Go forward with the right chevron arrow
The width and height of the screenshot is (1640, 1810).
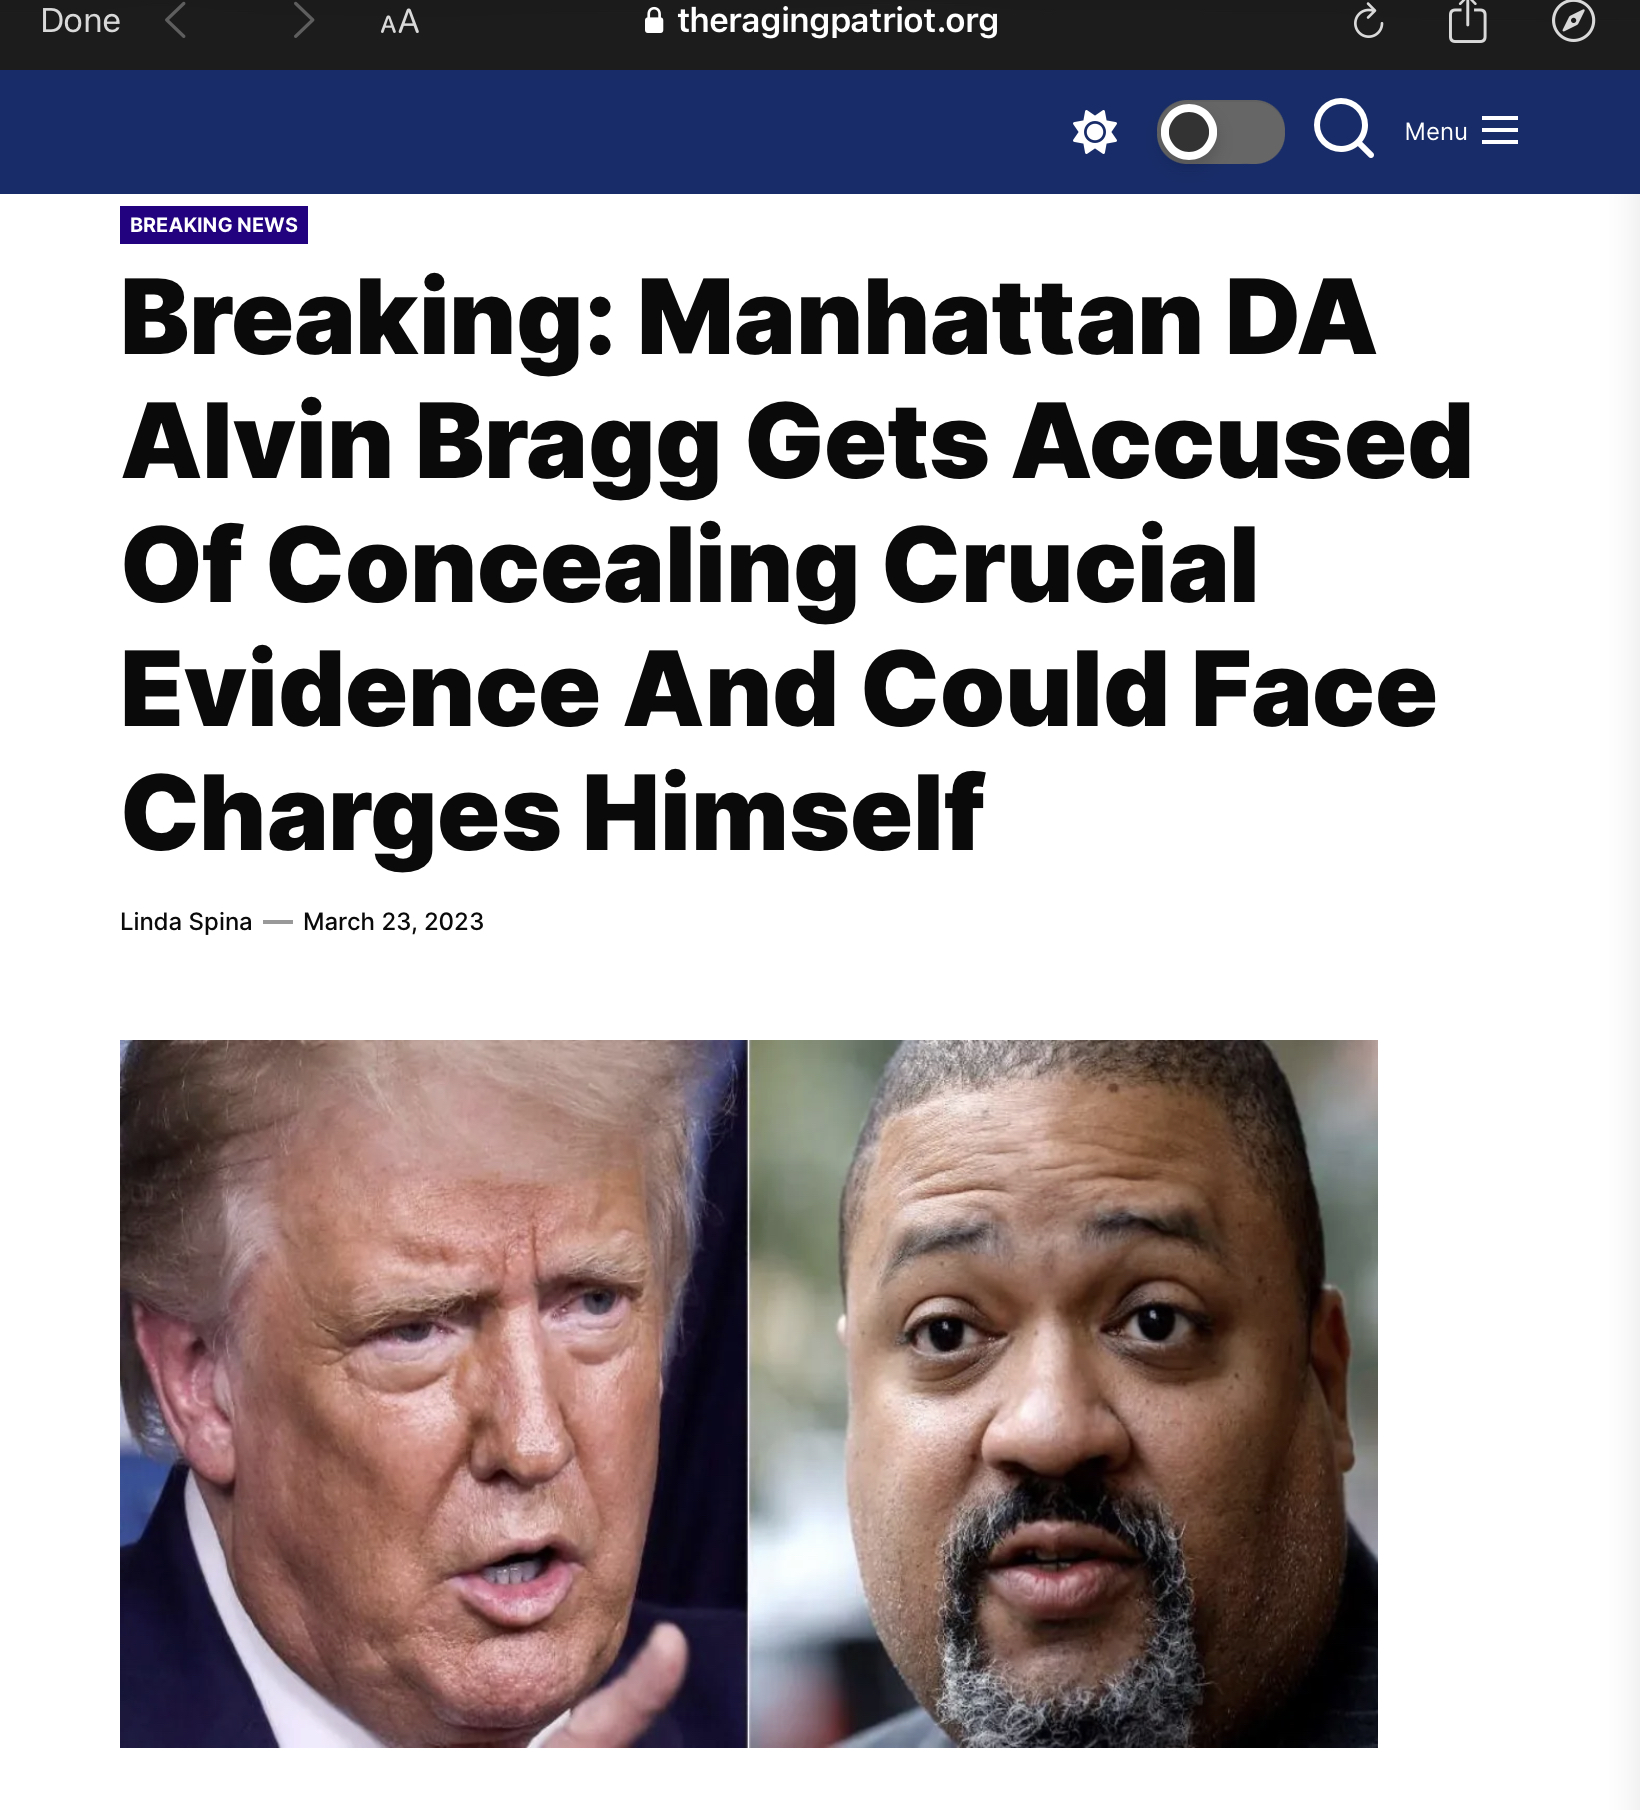(303, 21)
